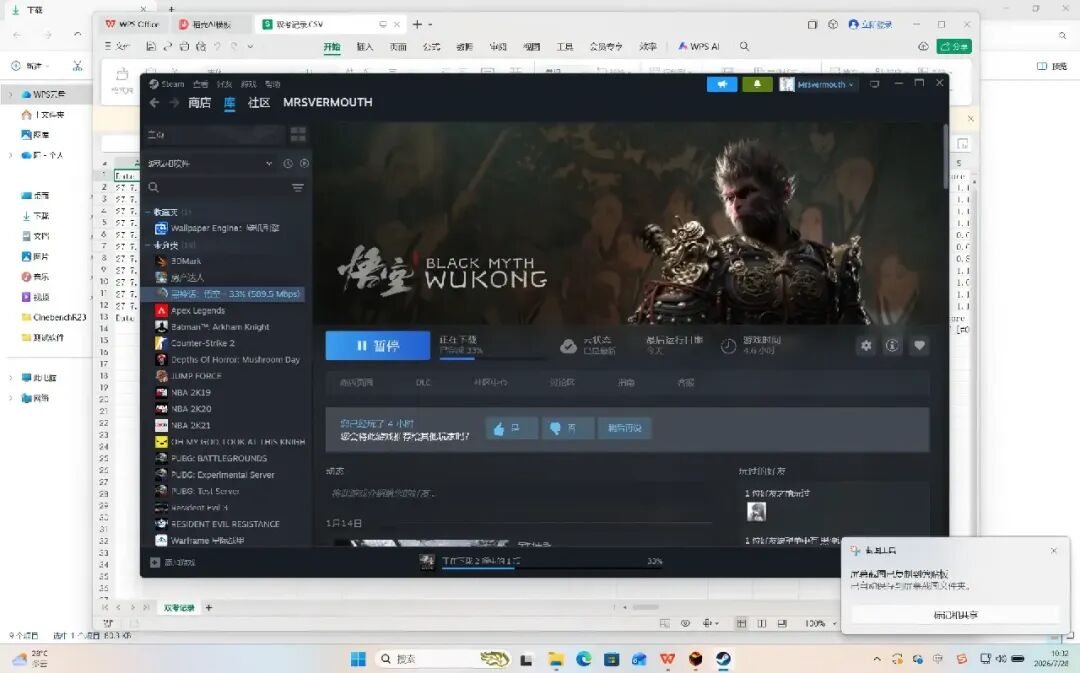1080x673 pixels.
Task: Open Steam Store tab
Action: point(199,103)
